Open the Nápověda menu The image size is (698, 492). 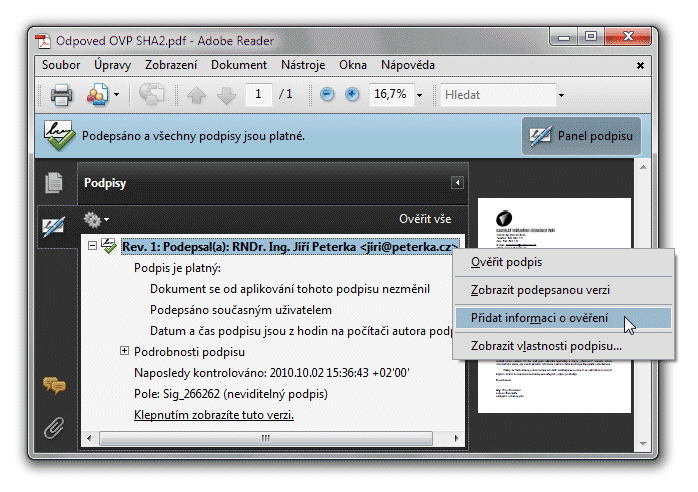(x=408, y=65)
